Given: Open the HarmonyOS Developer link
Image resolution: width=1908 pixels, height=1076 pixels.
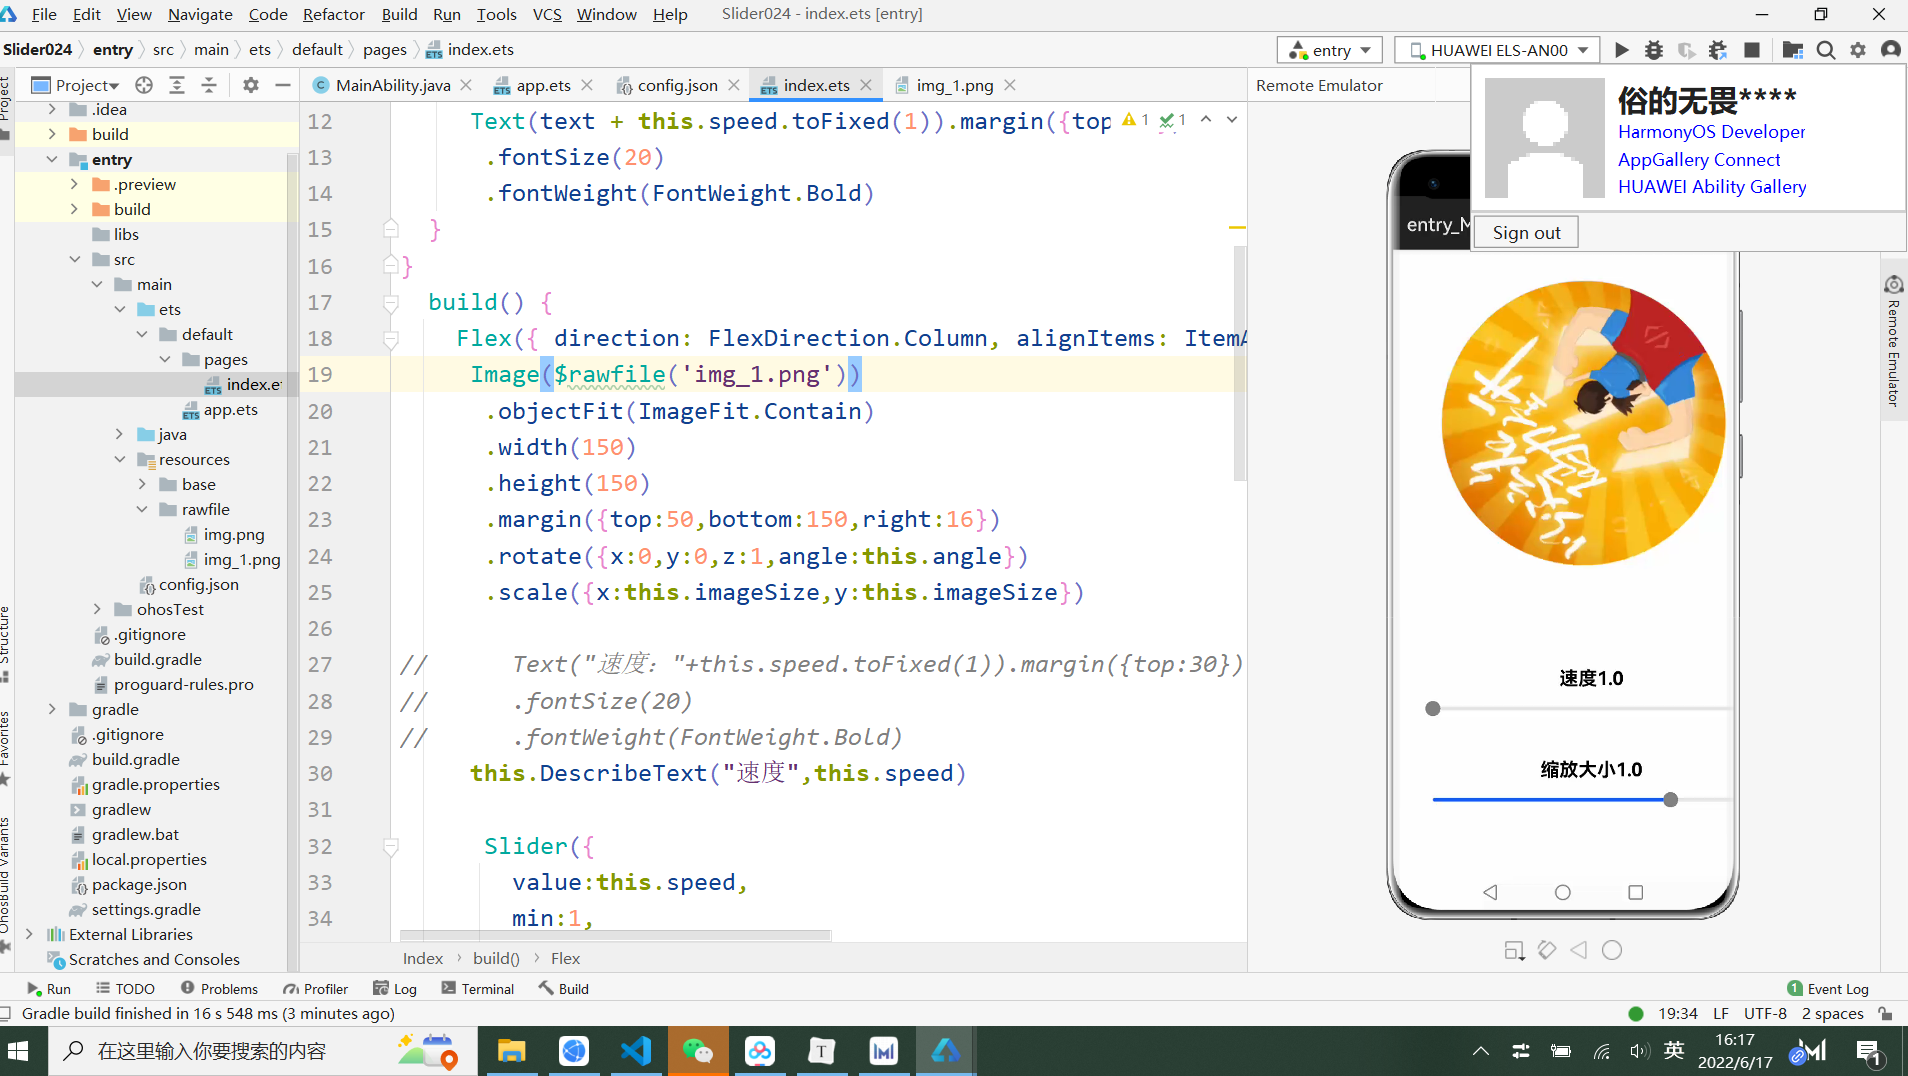Looking at the screenshot, I should 1711,132.
